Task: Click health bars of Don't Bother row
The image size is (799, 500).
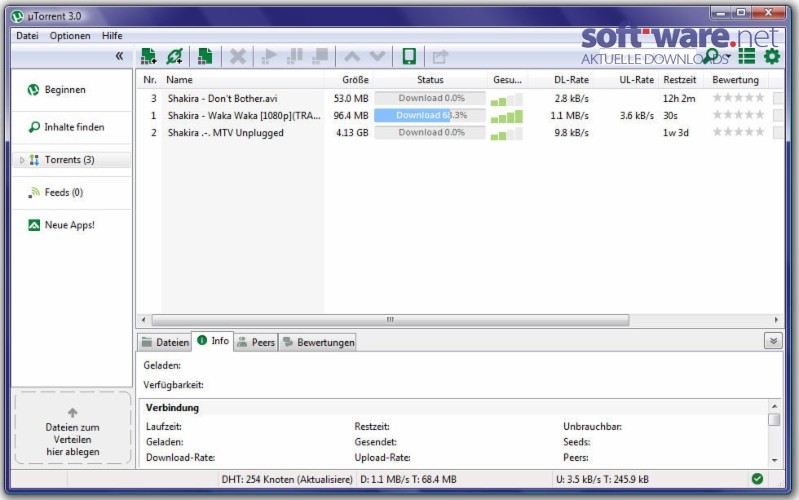Action: tap(507, 99)
